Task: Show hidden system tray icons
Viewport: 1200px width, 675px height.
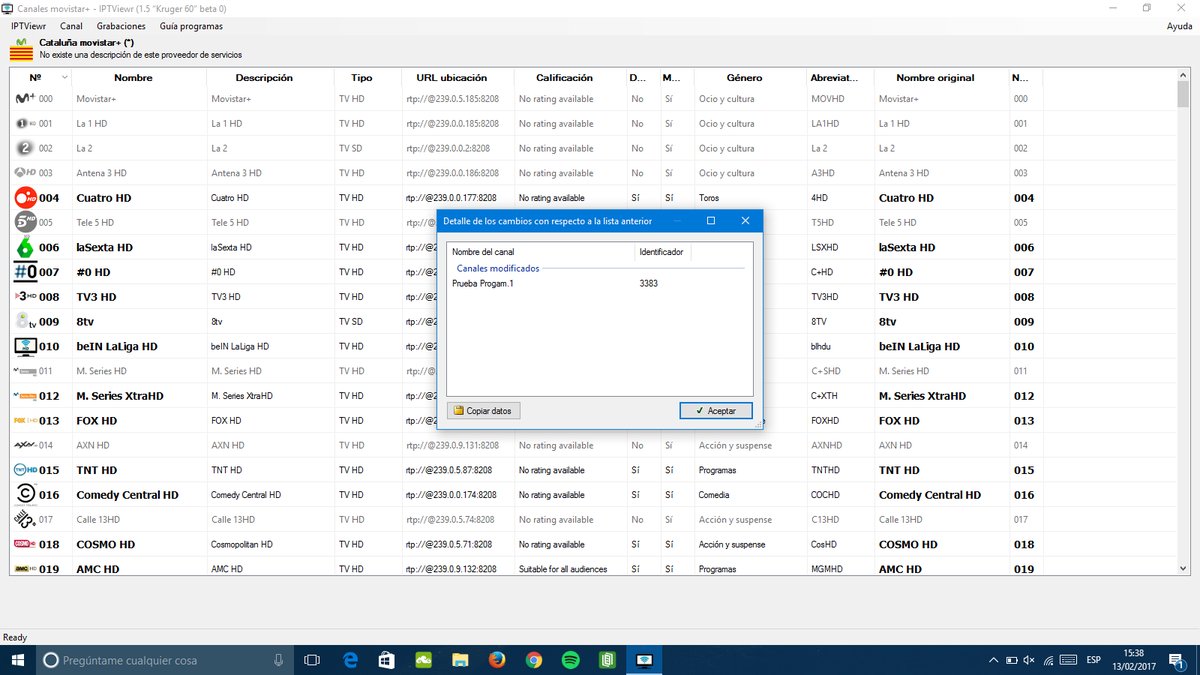Action: 994,660
